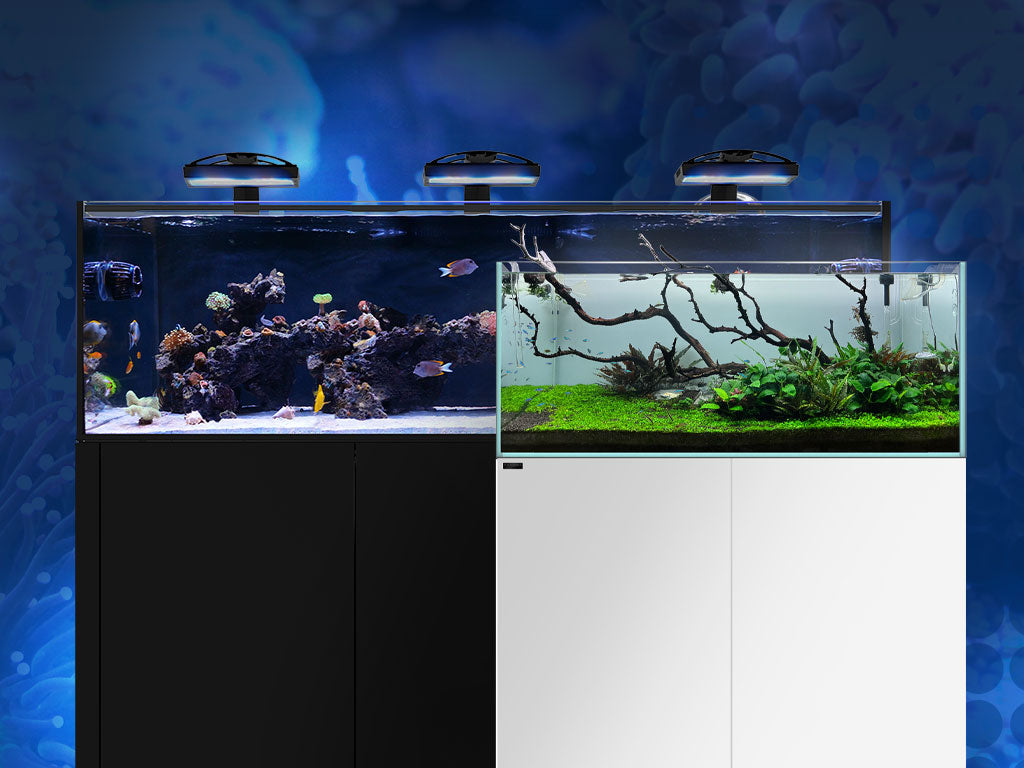1024x768 pixels.
Task: Click the green mushroom coral on the rock
Action: coord(322,299)
